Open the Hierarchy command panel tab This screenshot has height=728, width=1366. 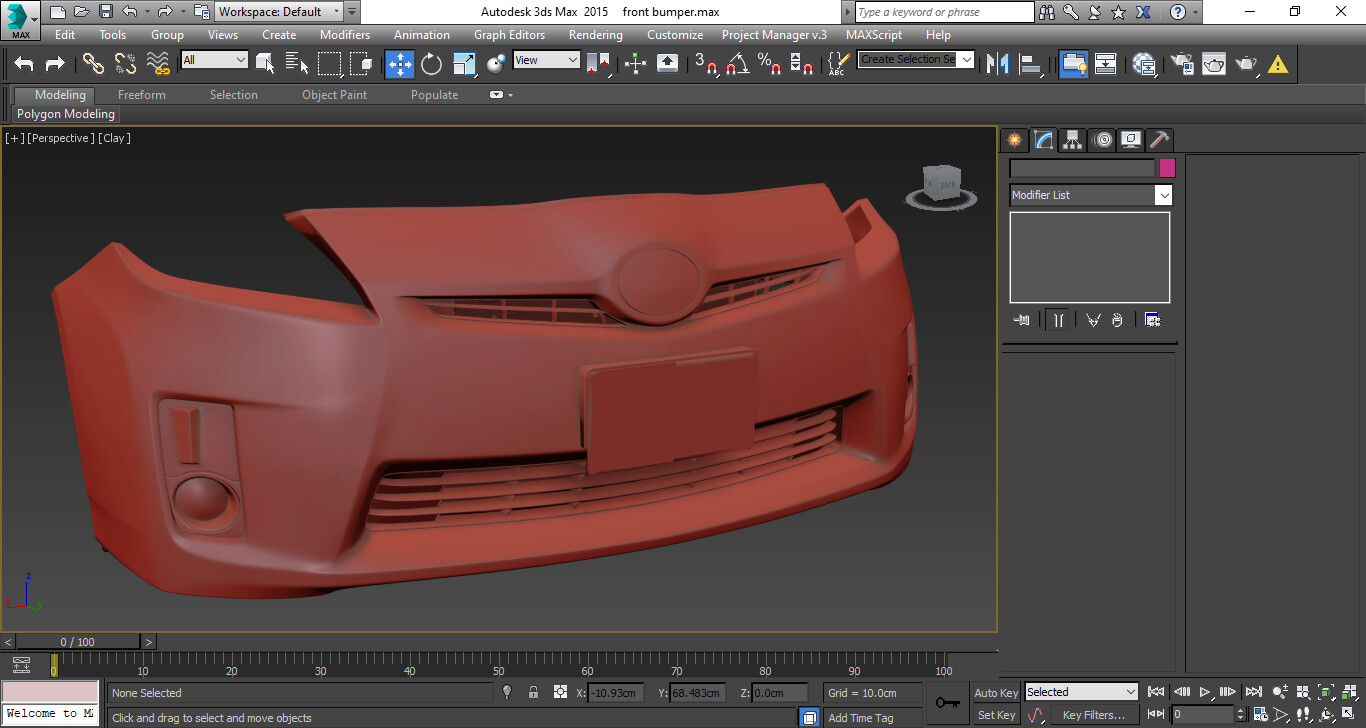pyautogui.click(x=1072, y=140)
